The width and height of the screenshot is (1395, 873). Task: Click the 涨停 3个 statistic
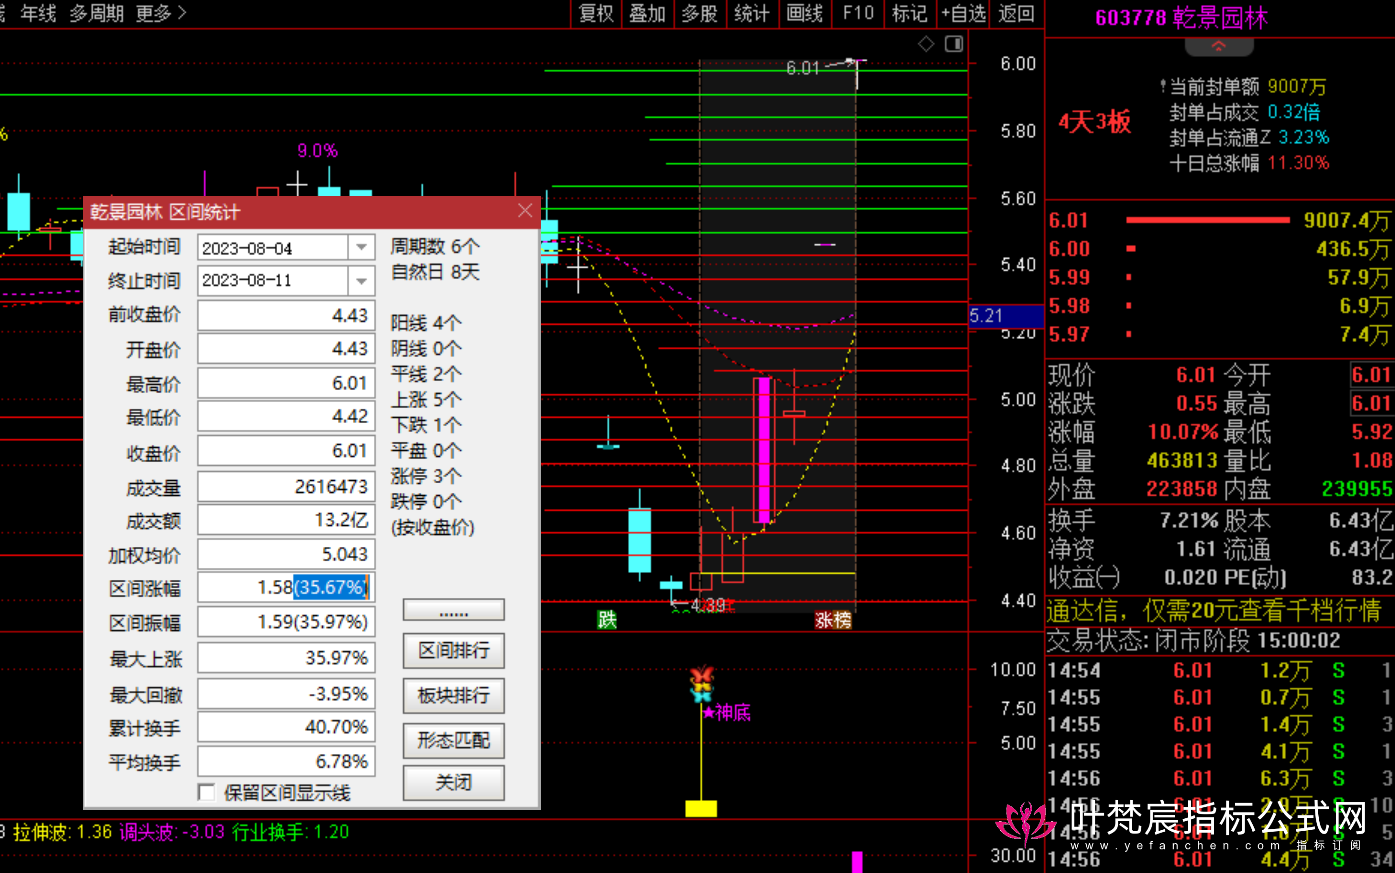426,476
